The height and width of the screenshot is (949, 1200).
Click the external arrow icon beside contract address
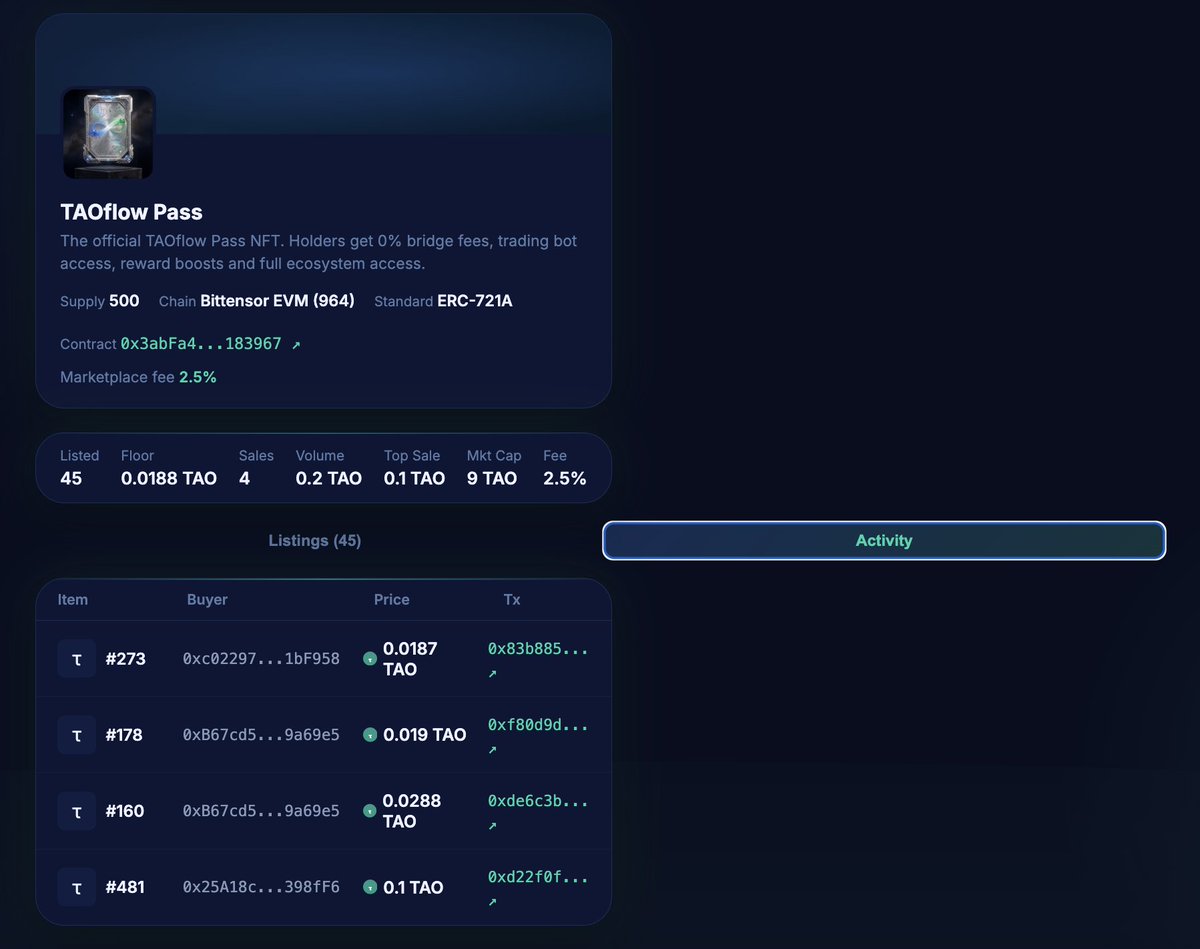pyautogui.click(x=296, y=344)
